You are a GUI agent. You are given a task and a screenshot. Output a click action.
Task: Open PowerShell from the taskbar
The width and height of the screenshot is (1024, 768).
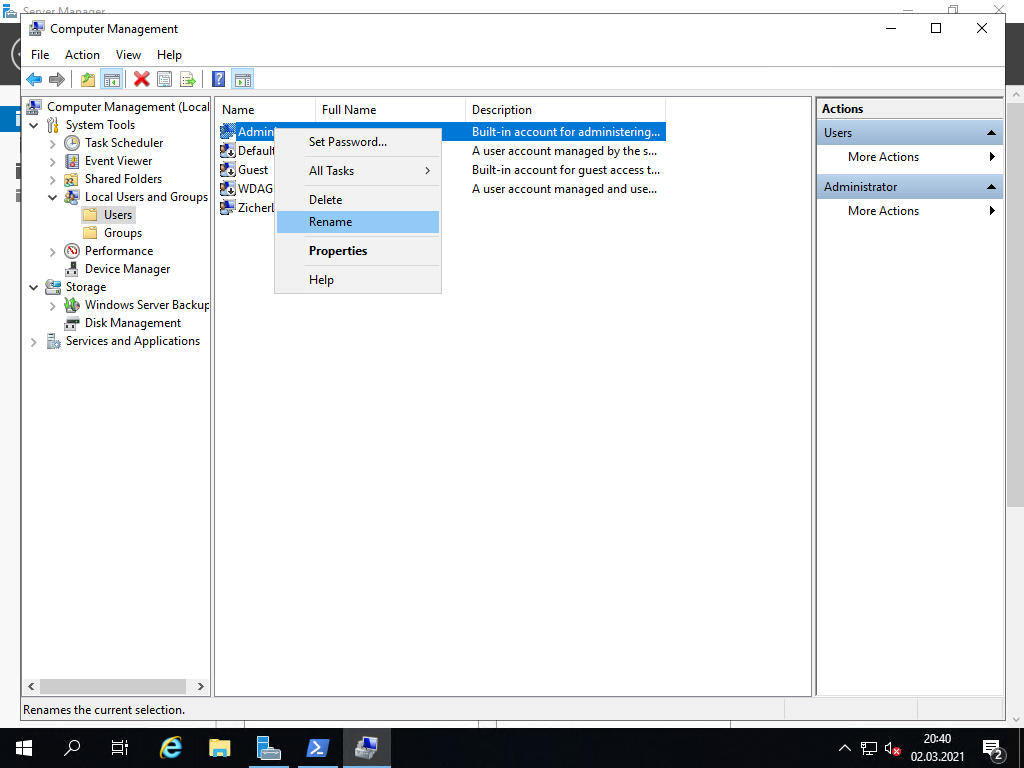(318, 747)
